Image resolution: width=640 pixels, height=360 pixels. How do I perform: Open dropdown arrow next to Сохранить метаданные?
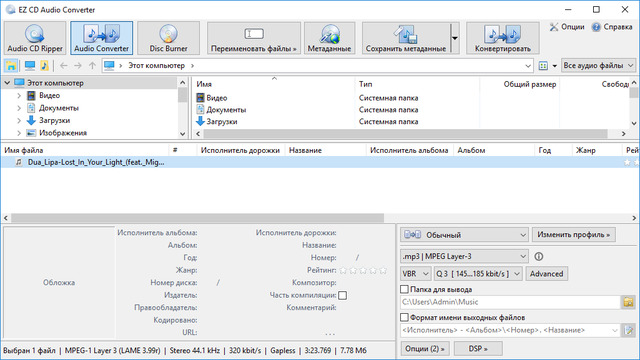coord(454,38)
